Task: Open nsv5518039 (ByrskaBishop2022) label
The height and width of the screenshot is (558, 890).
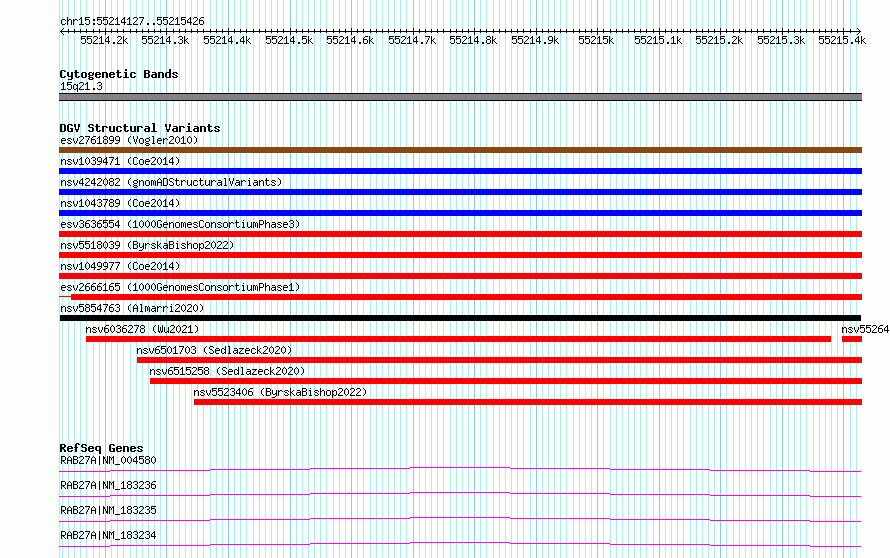Action: click(x=147, y=245)
